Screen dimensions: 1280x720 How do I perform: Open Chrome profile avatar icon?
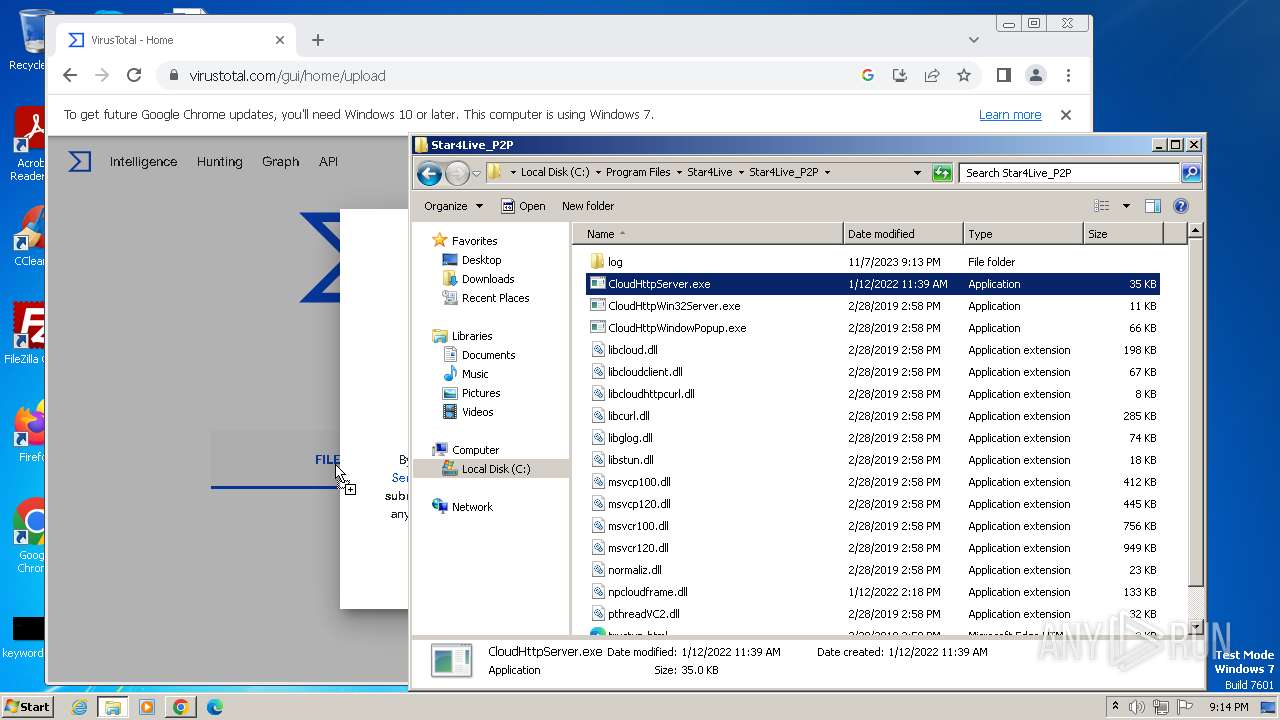coord(1036,75)
